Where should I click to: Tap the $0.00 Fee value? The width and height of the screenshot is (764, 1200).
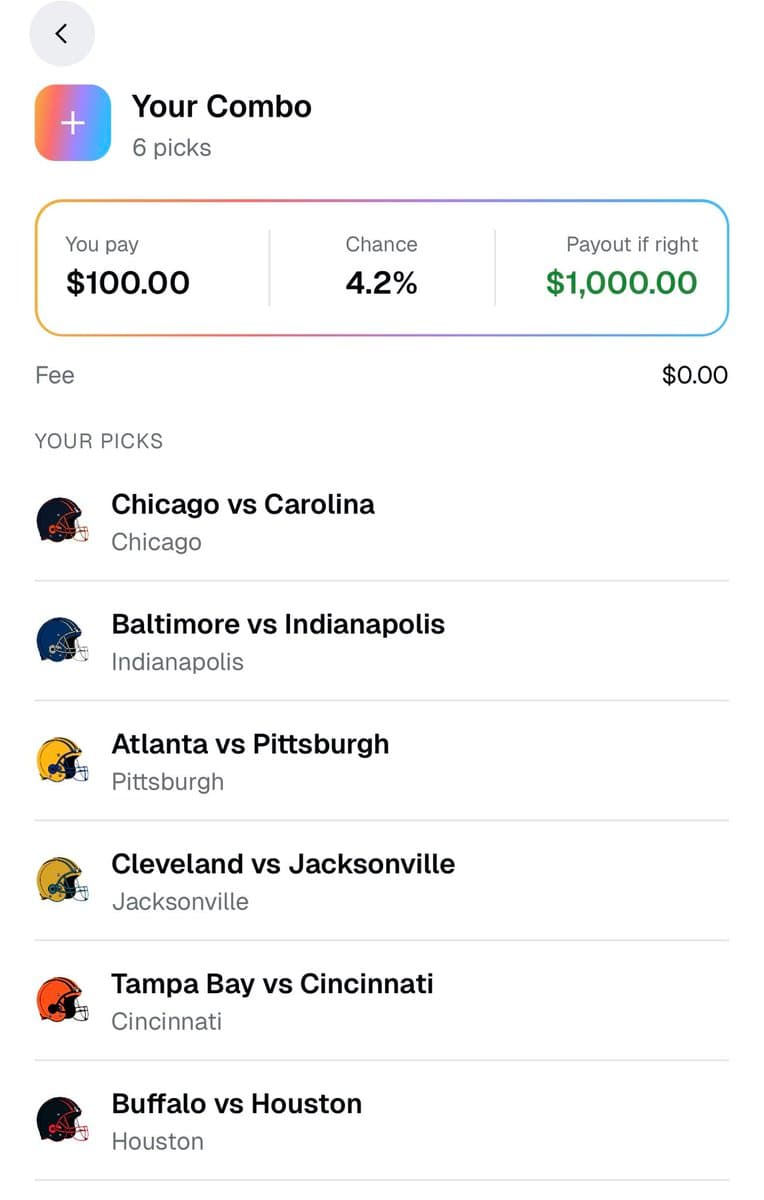[x=695, y=375]
